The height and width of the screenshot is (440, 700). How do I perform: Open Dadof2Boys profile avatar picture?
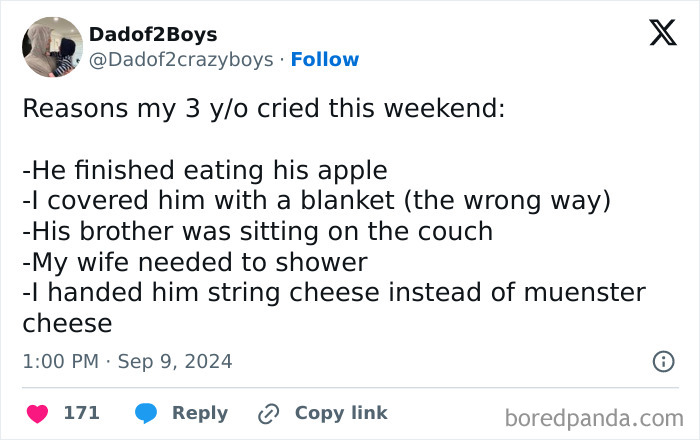tap(52, 47)
